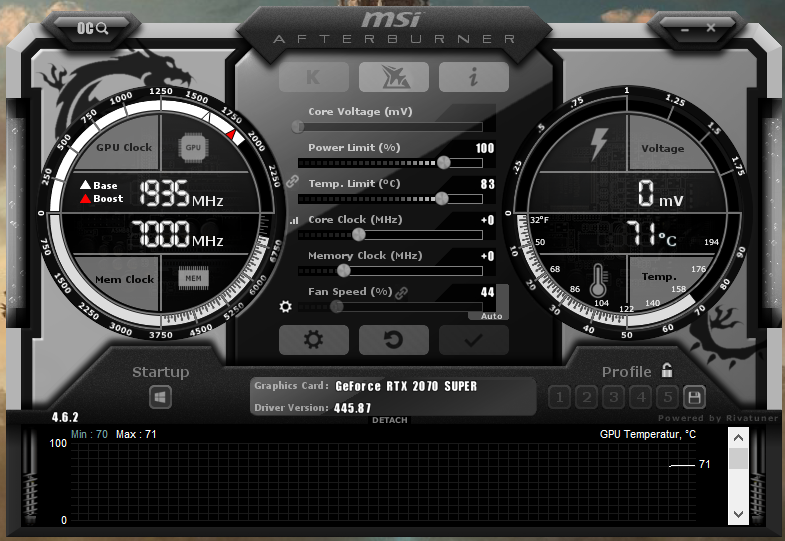Open the MSI fighter jet logo button
Viewport: 785px width, 541px height.
click(394, 77)
